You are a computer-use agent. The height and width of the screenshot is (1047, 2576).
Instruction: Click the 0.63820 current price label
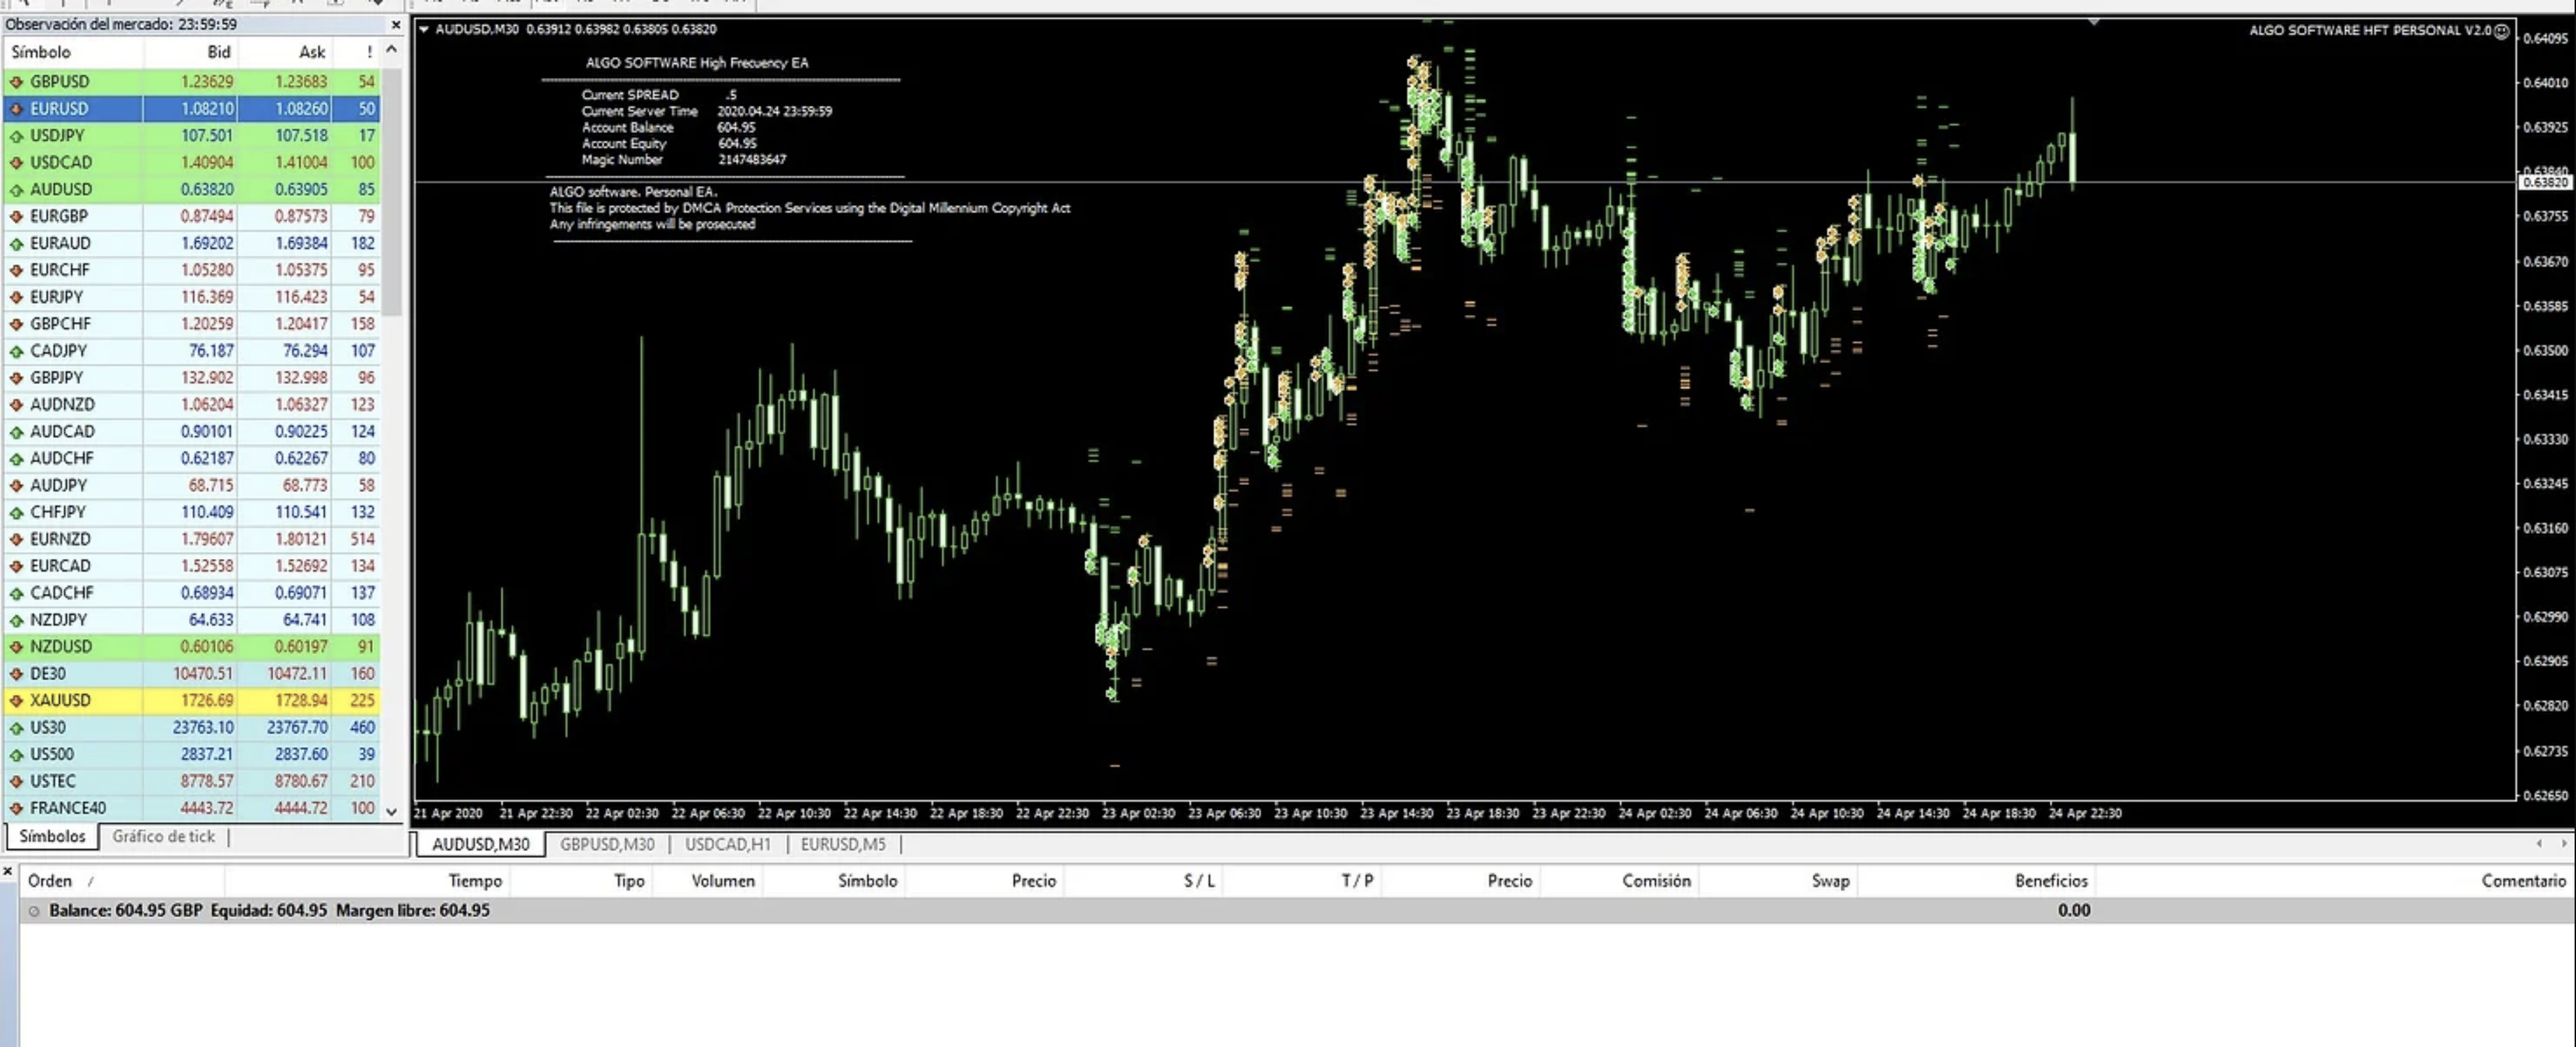(x=2544, y=183)
